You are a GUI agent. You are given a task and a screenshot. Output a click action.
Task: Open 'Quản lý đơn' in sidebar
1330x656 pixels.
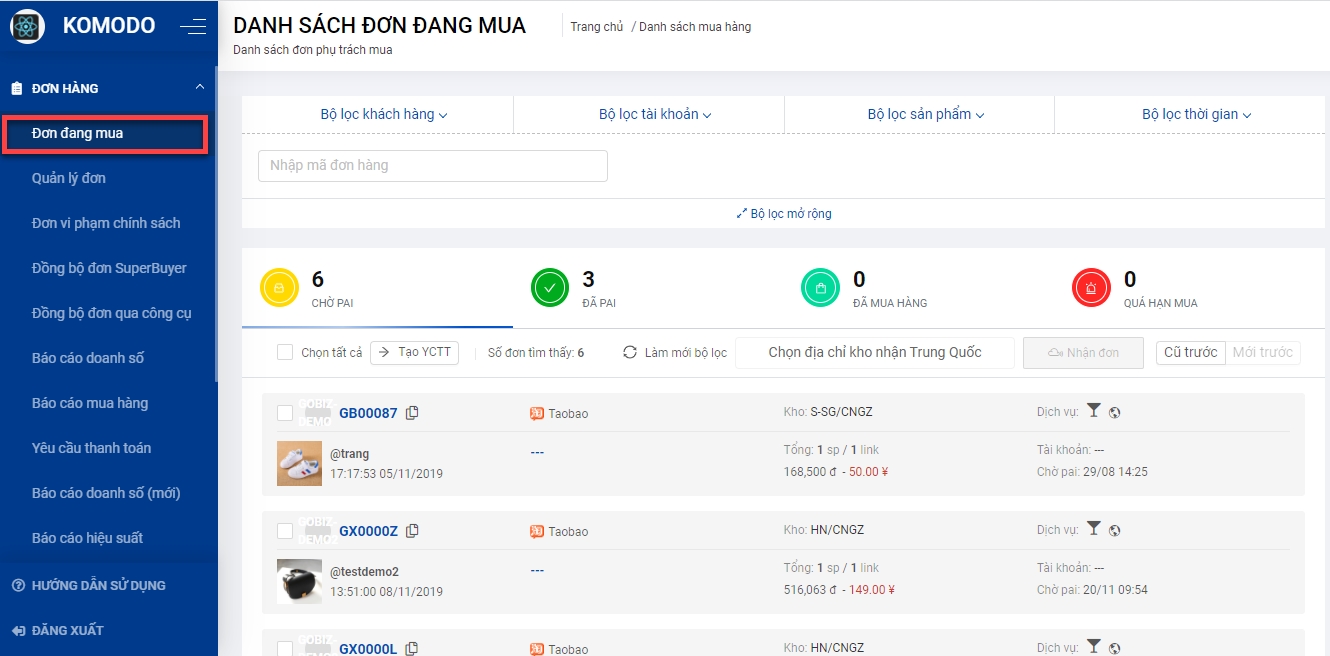click(x=69, y=178)
